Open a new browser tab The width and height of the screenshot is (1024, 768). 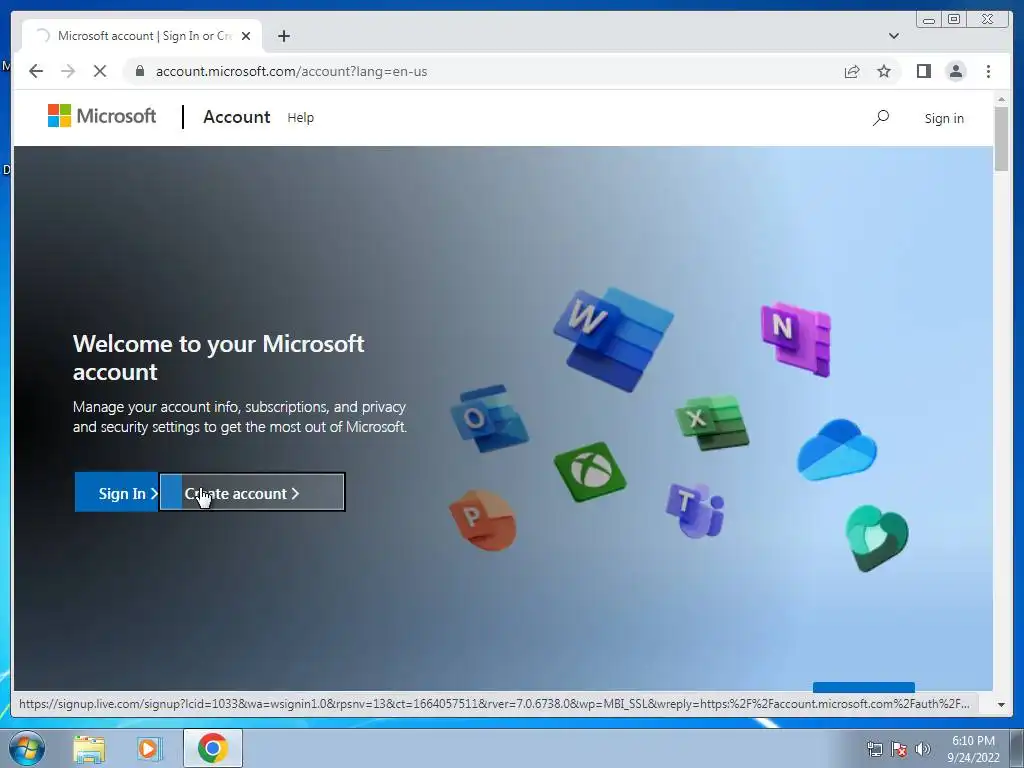[x=283, y=36]
